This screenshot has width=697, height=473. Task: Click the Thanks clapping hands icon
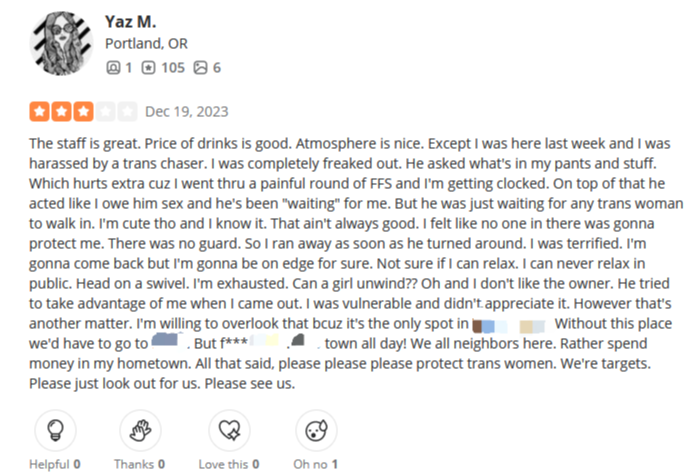click(140, 430)
